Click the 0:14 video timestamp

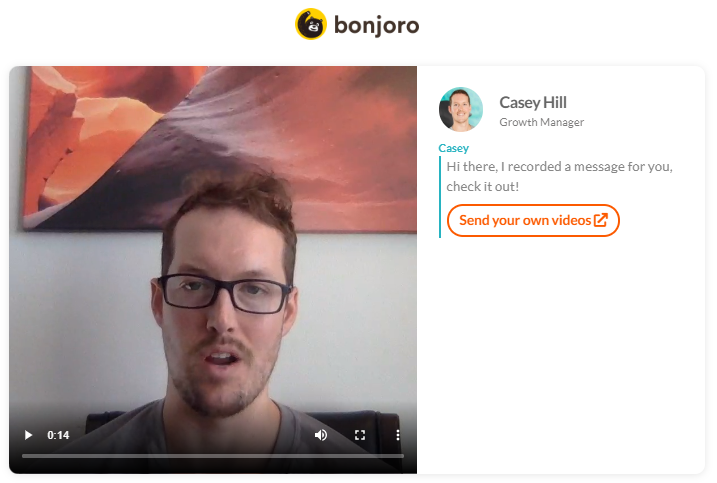58,435
